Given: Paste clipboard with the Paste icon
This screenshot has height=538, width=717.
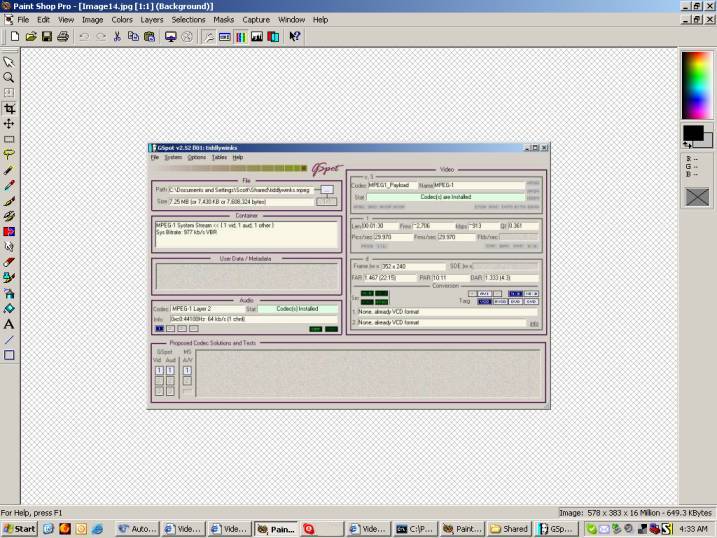Looking at the screenshot, I should click(x=150, y=37).
